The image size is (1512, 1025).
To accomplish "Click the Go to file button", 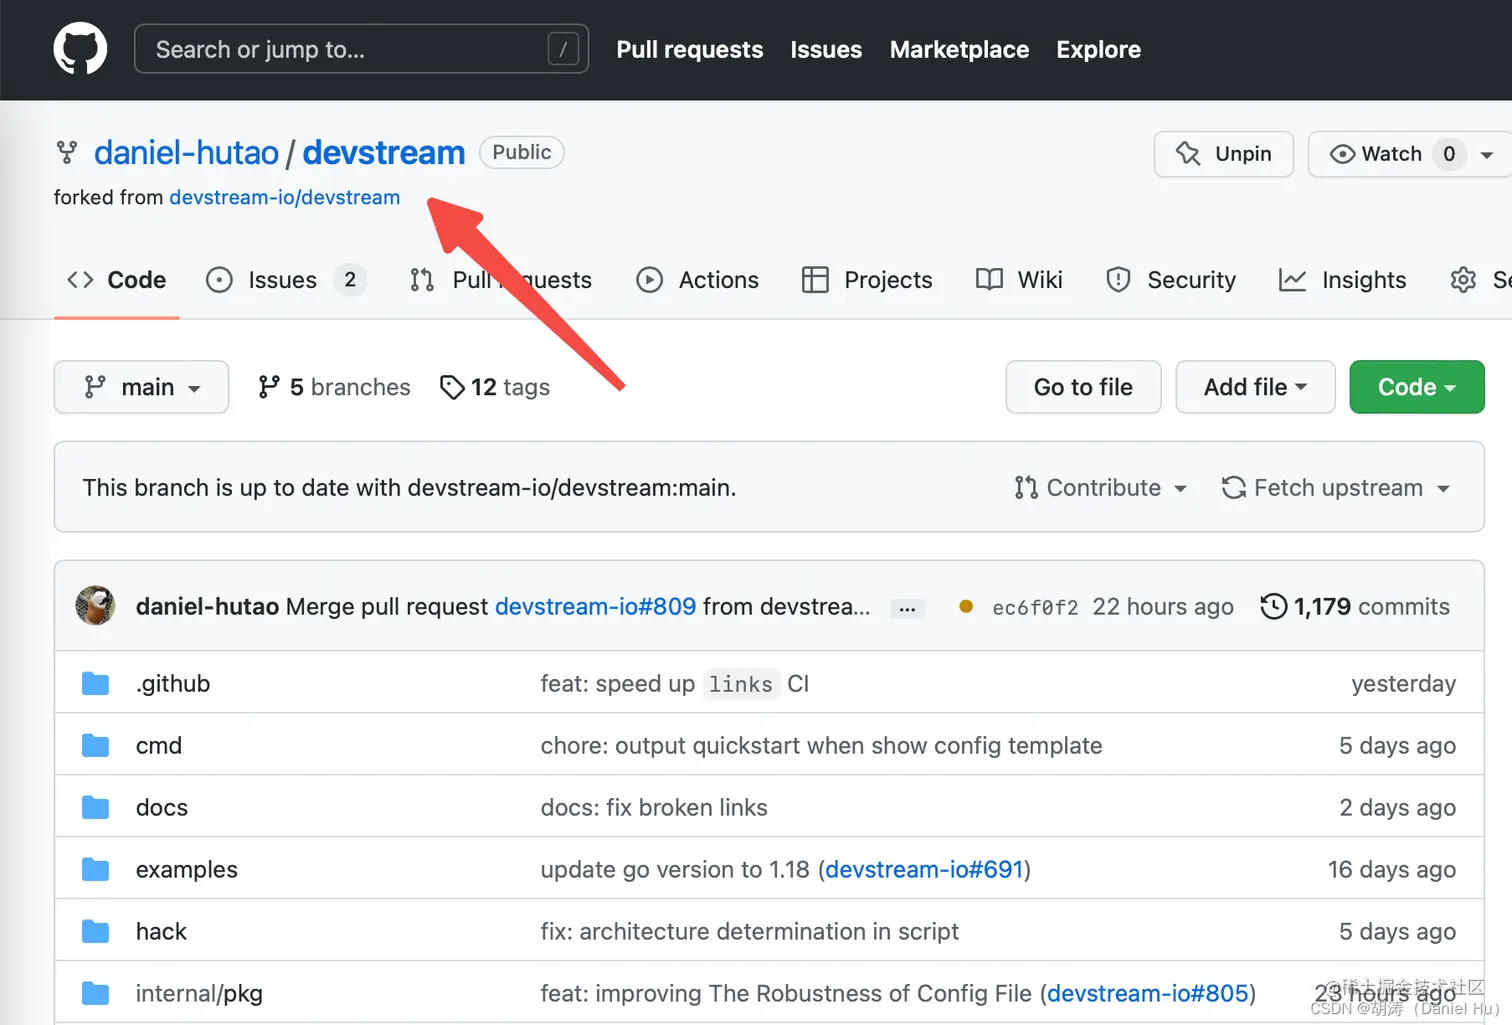I will click(x=1083, y=387).
